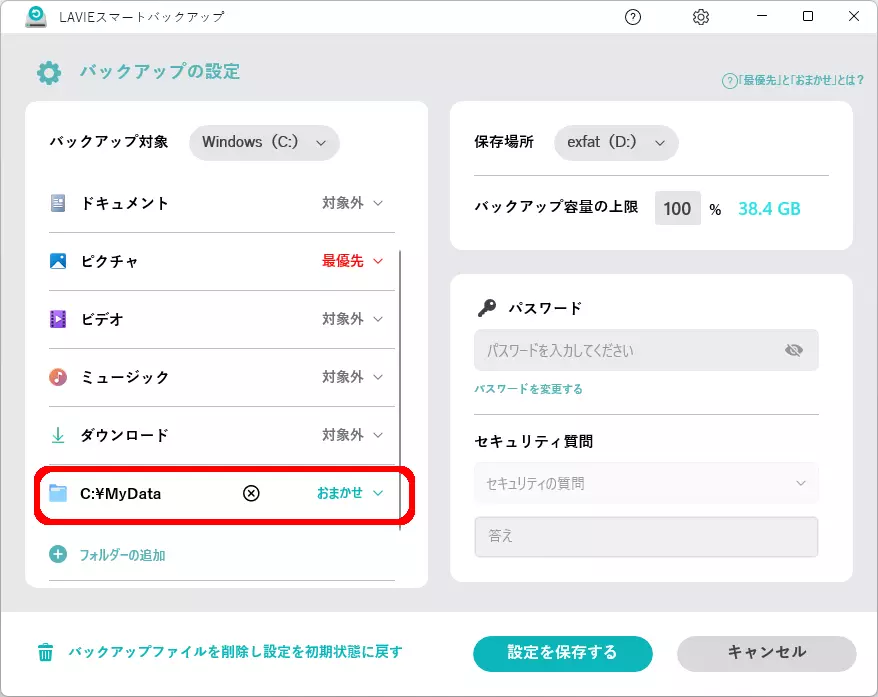The width and height of the screenshot is (878, 697).
Task: Click the ダウンロード row label
Action: pyautogui.click(x=124, y=435)
